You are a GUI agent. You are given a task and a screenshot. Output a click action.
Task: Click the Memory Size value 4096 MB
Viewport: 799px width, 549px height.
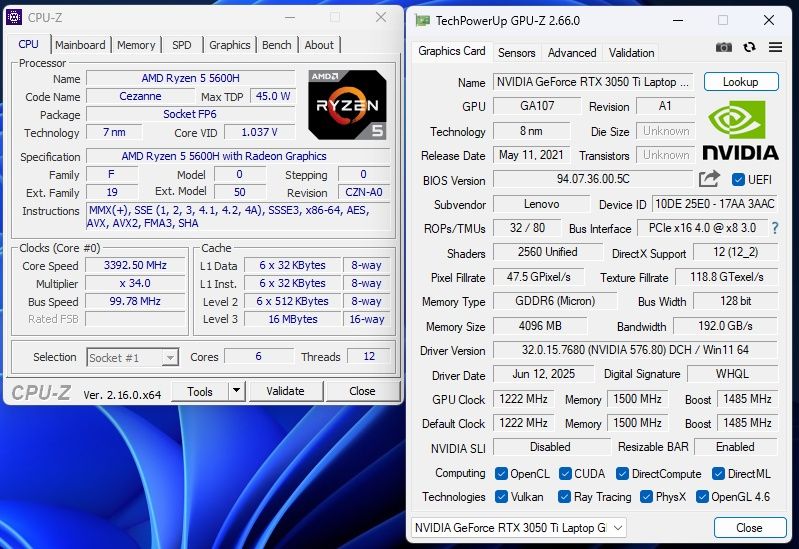tap(540, 325)
